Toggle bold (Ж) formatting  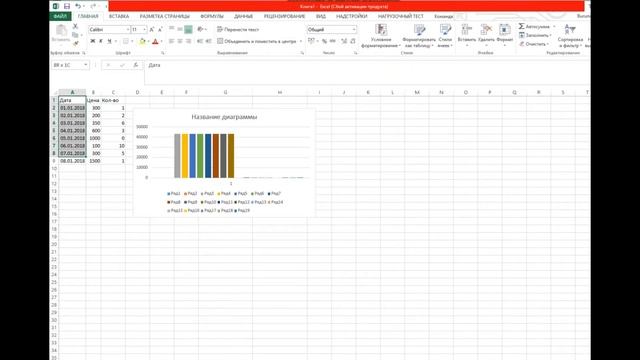pyautogui.click(x=93, y=41)
